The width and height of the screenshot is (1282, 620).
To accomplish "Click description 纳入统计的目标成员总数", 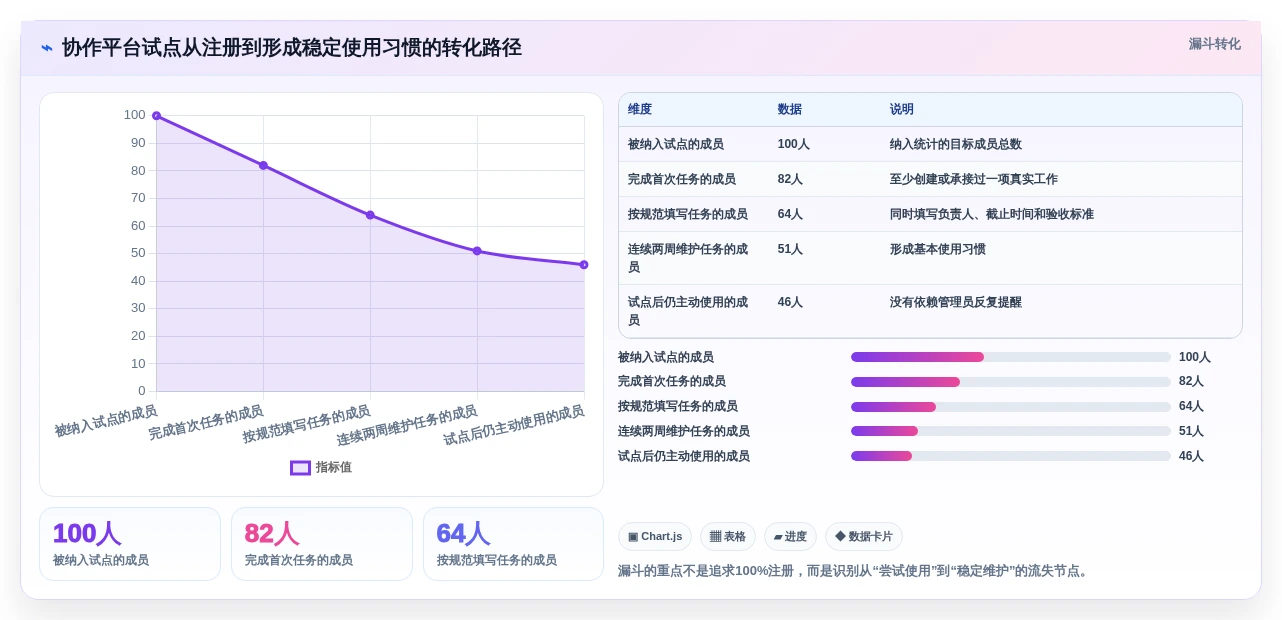I will point(956,144).
